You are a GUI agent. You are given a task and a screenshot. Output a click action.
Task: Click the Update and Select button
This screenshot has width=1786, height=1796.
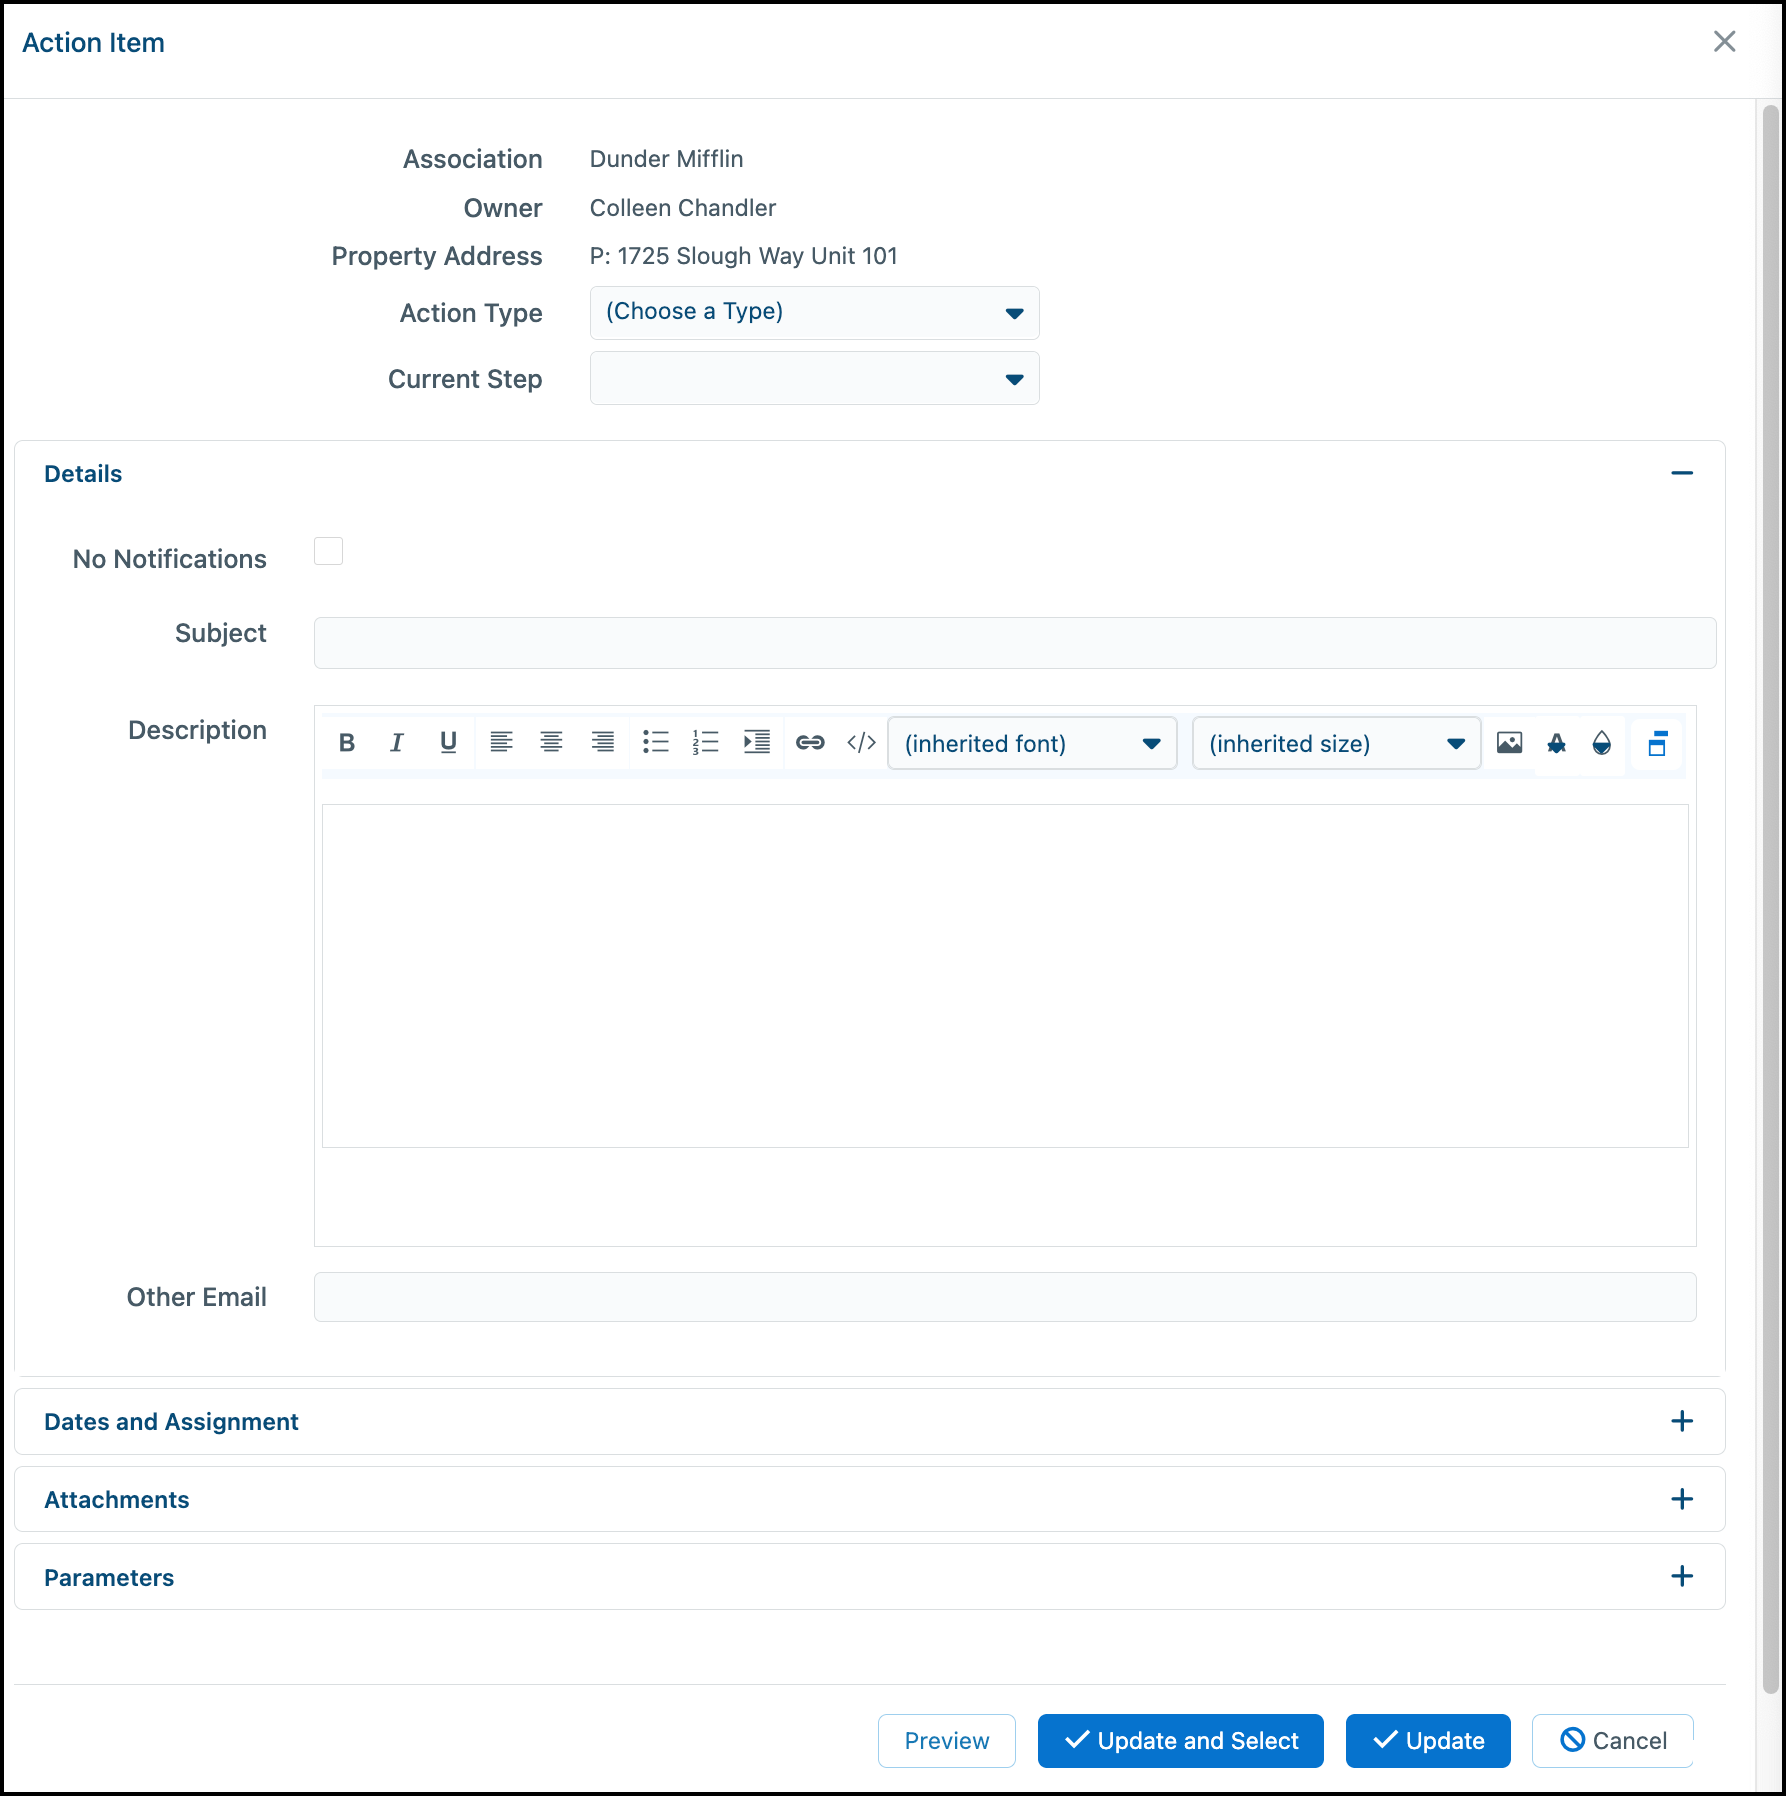point(1181,1741)
